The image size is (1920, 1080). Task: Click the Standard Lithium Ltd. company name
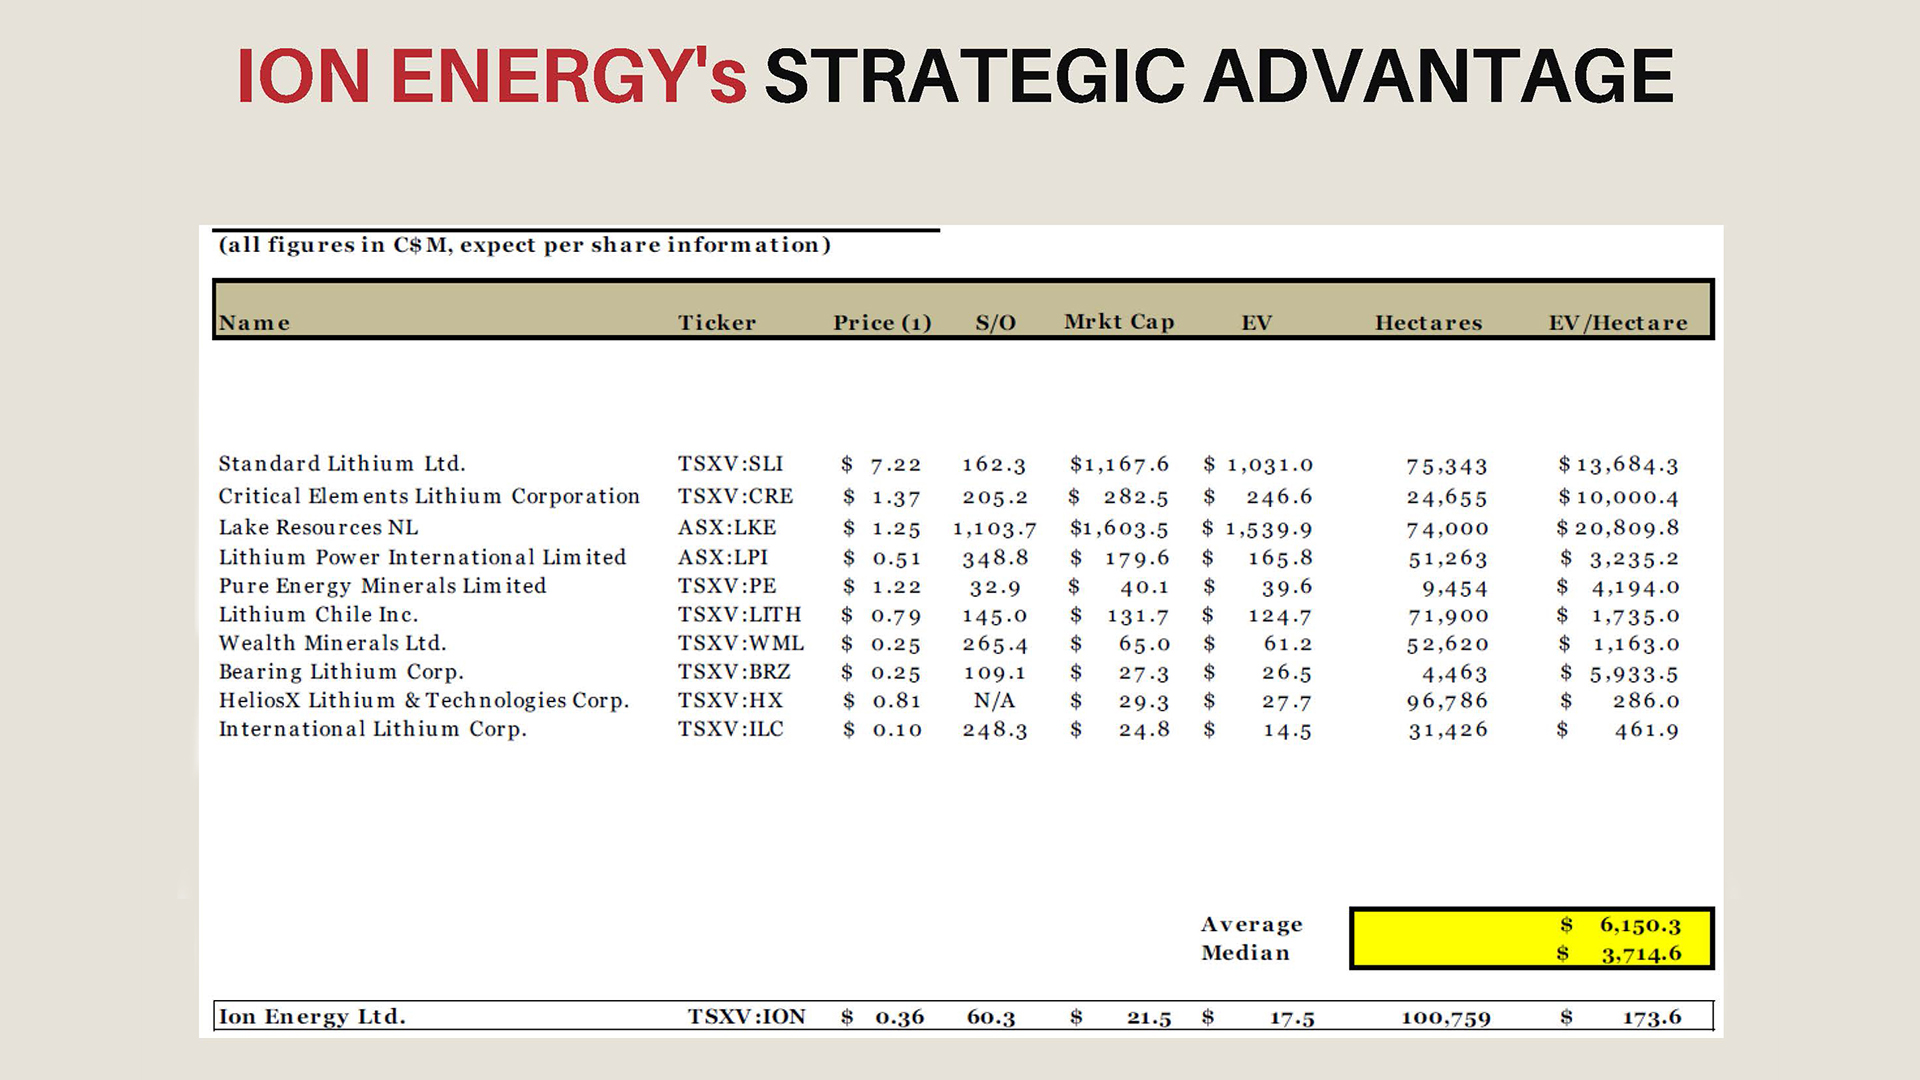pos(342,464)
